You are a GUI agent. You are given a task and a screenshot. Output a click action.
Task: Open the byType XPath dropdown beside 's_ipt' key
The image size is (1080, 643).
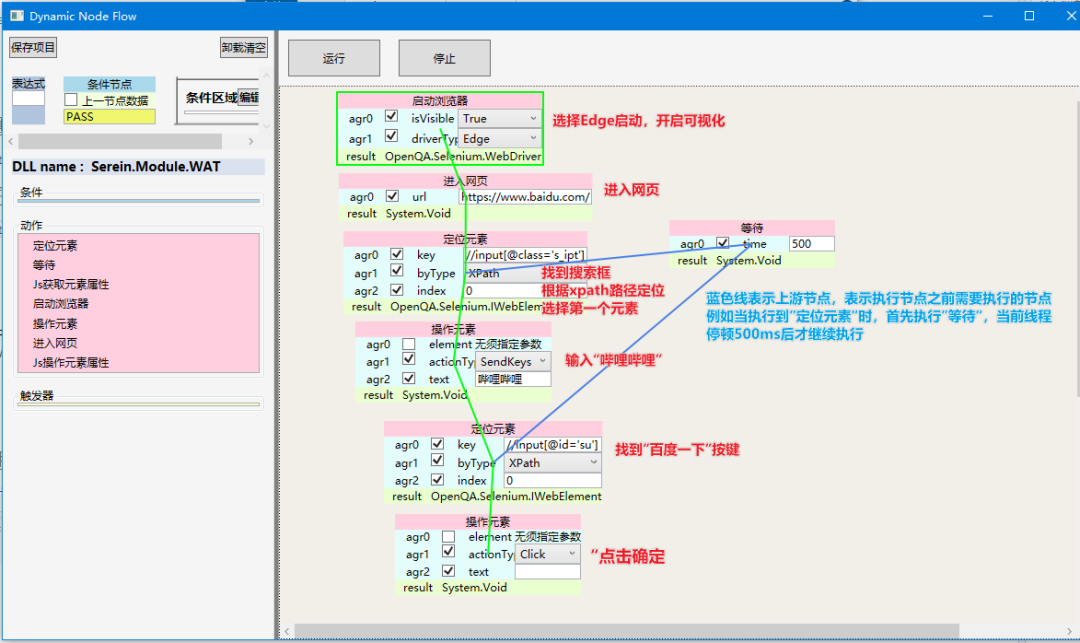pyautogui.click(x=525, y=273)
